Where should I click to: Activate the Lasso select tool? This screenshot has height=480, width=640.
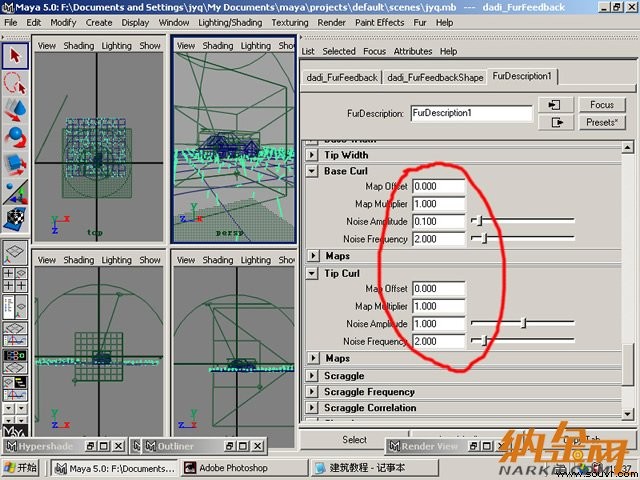tap(15, 83)
